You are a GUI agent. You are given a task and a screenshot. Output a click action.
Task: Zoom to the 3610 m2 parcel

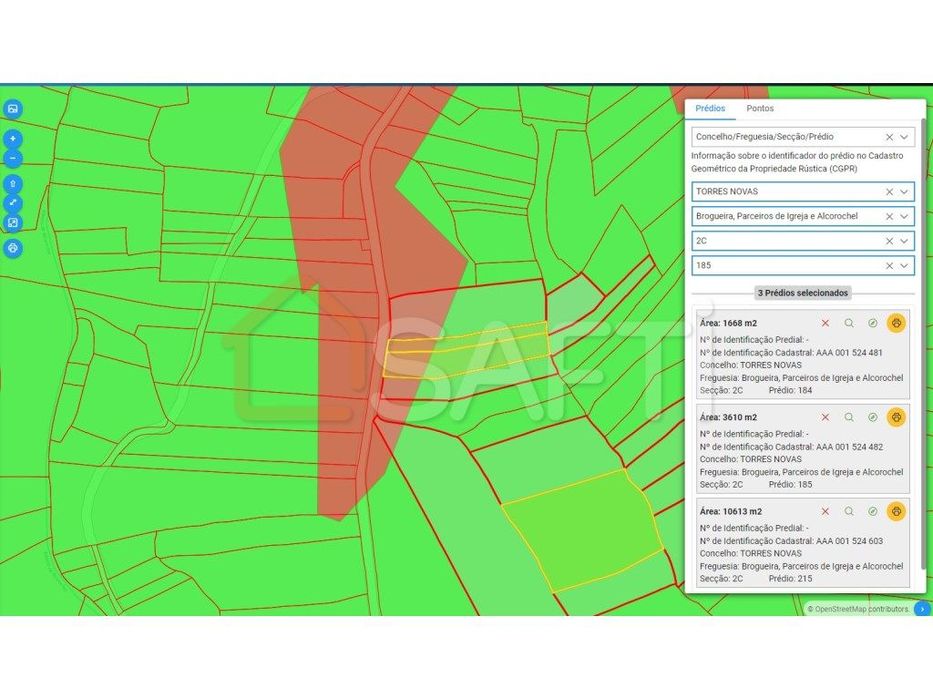click(849, 417)
